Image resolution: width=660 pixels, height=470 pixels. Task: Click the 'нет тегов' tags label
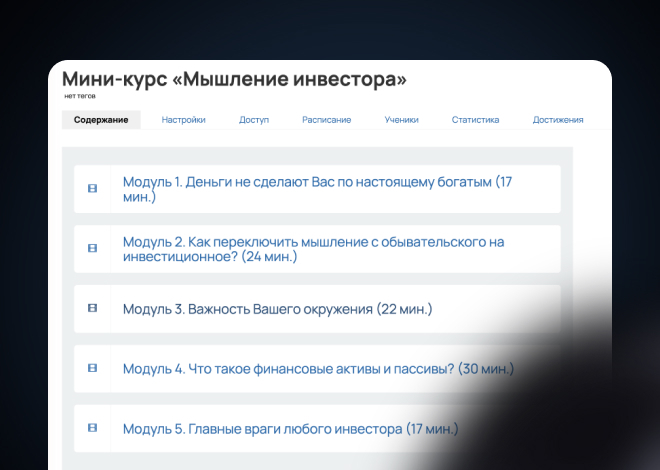(80, 96)
